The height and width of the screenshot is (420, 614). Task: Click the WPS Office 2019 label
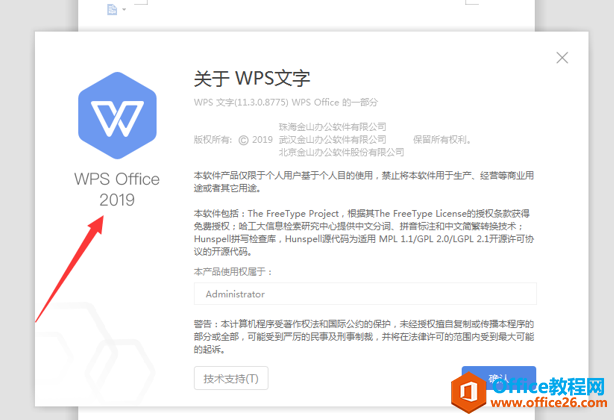coord(117,189)
